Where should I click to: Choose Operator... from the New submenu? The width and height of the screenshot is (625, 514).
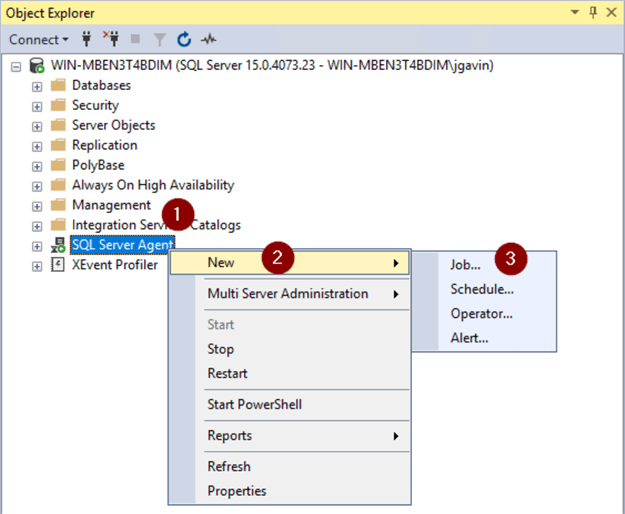point(484,314)
